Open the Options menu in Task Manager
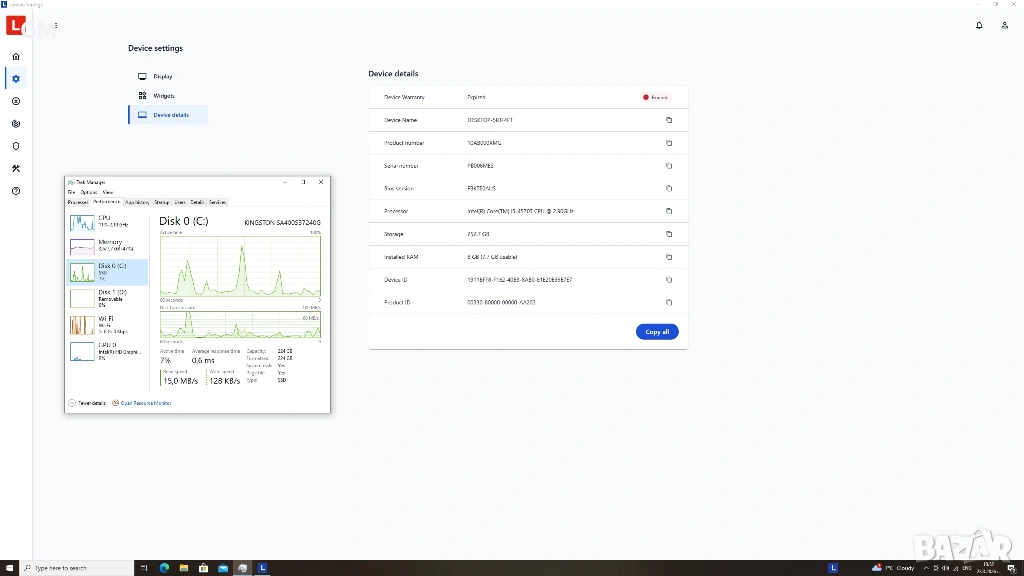 (89, 192)
